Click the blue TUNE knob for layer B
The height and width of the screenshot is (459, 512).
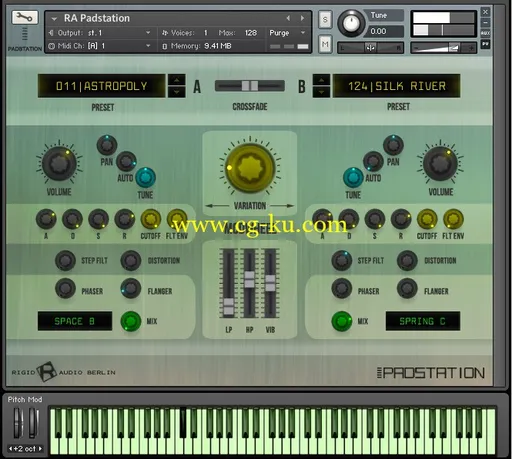click(x=353, y=177)
